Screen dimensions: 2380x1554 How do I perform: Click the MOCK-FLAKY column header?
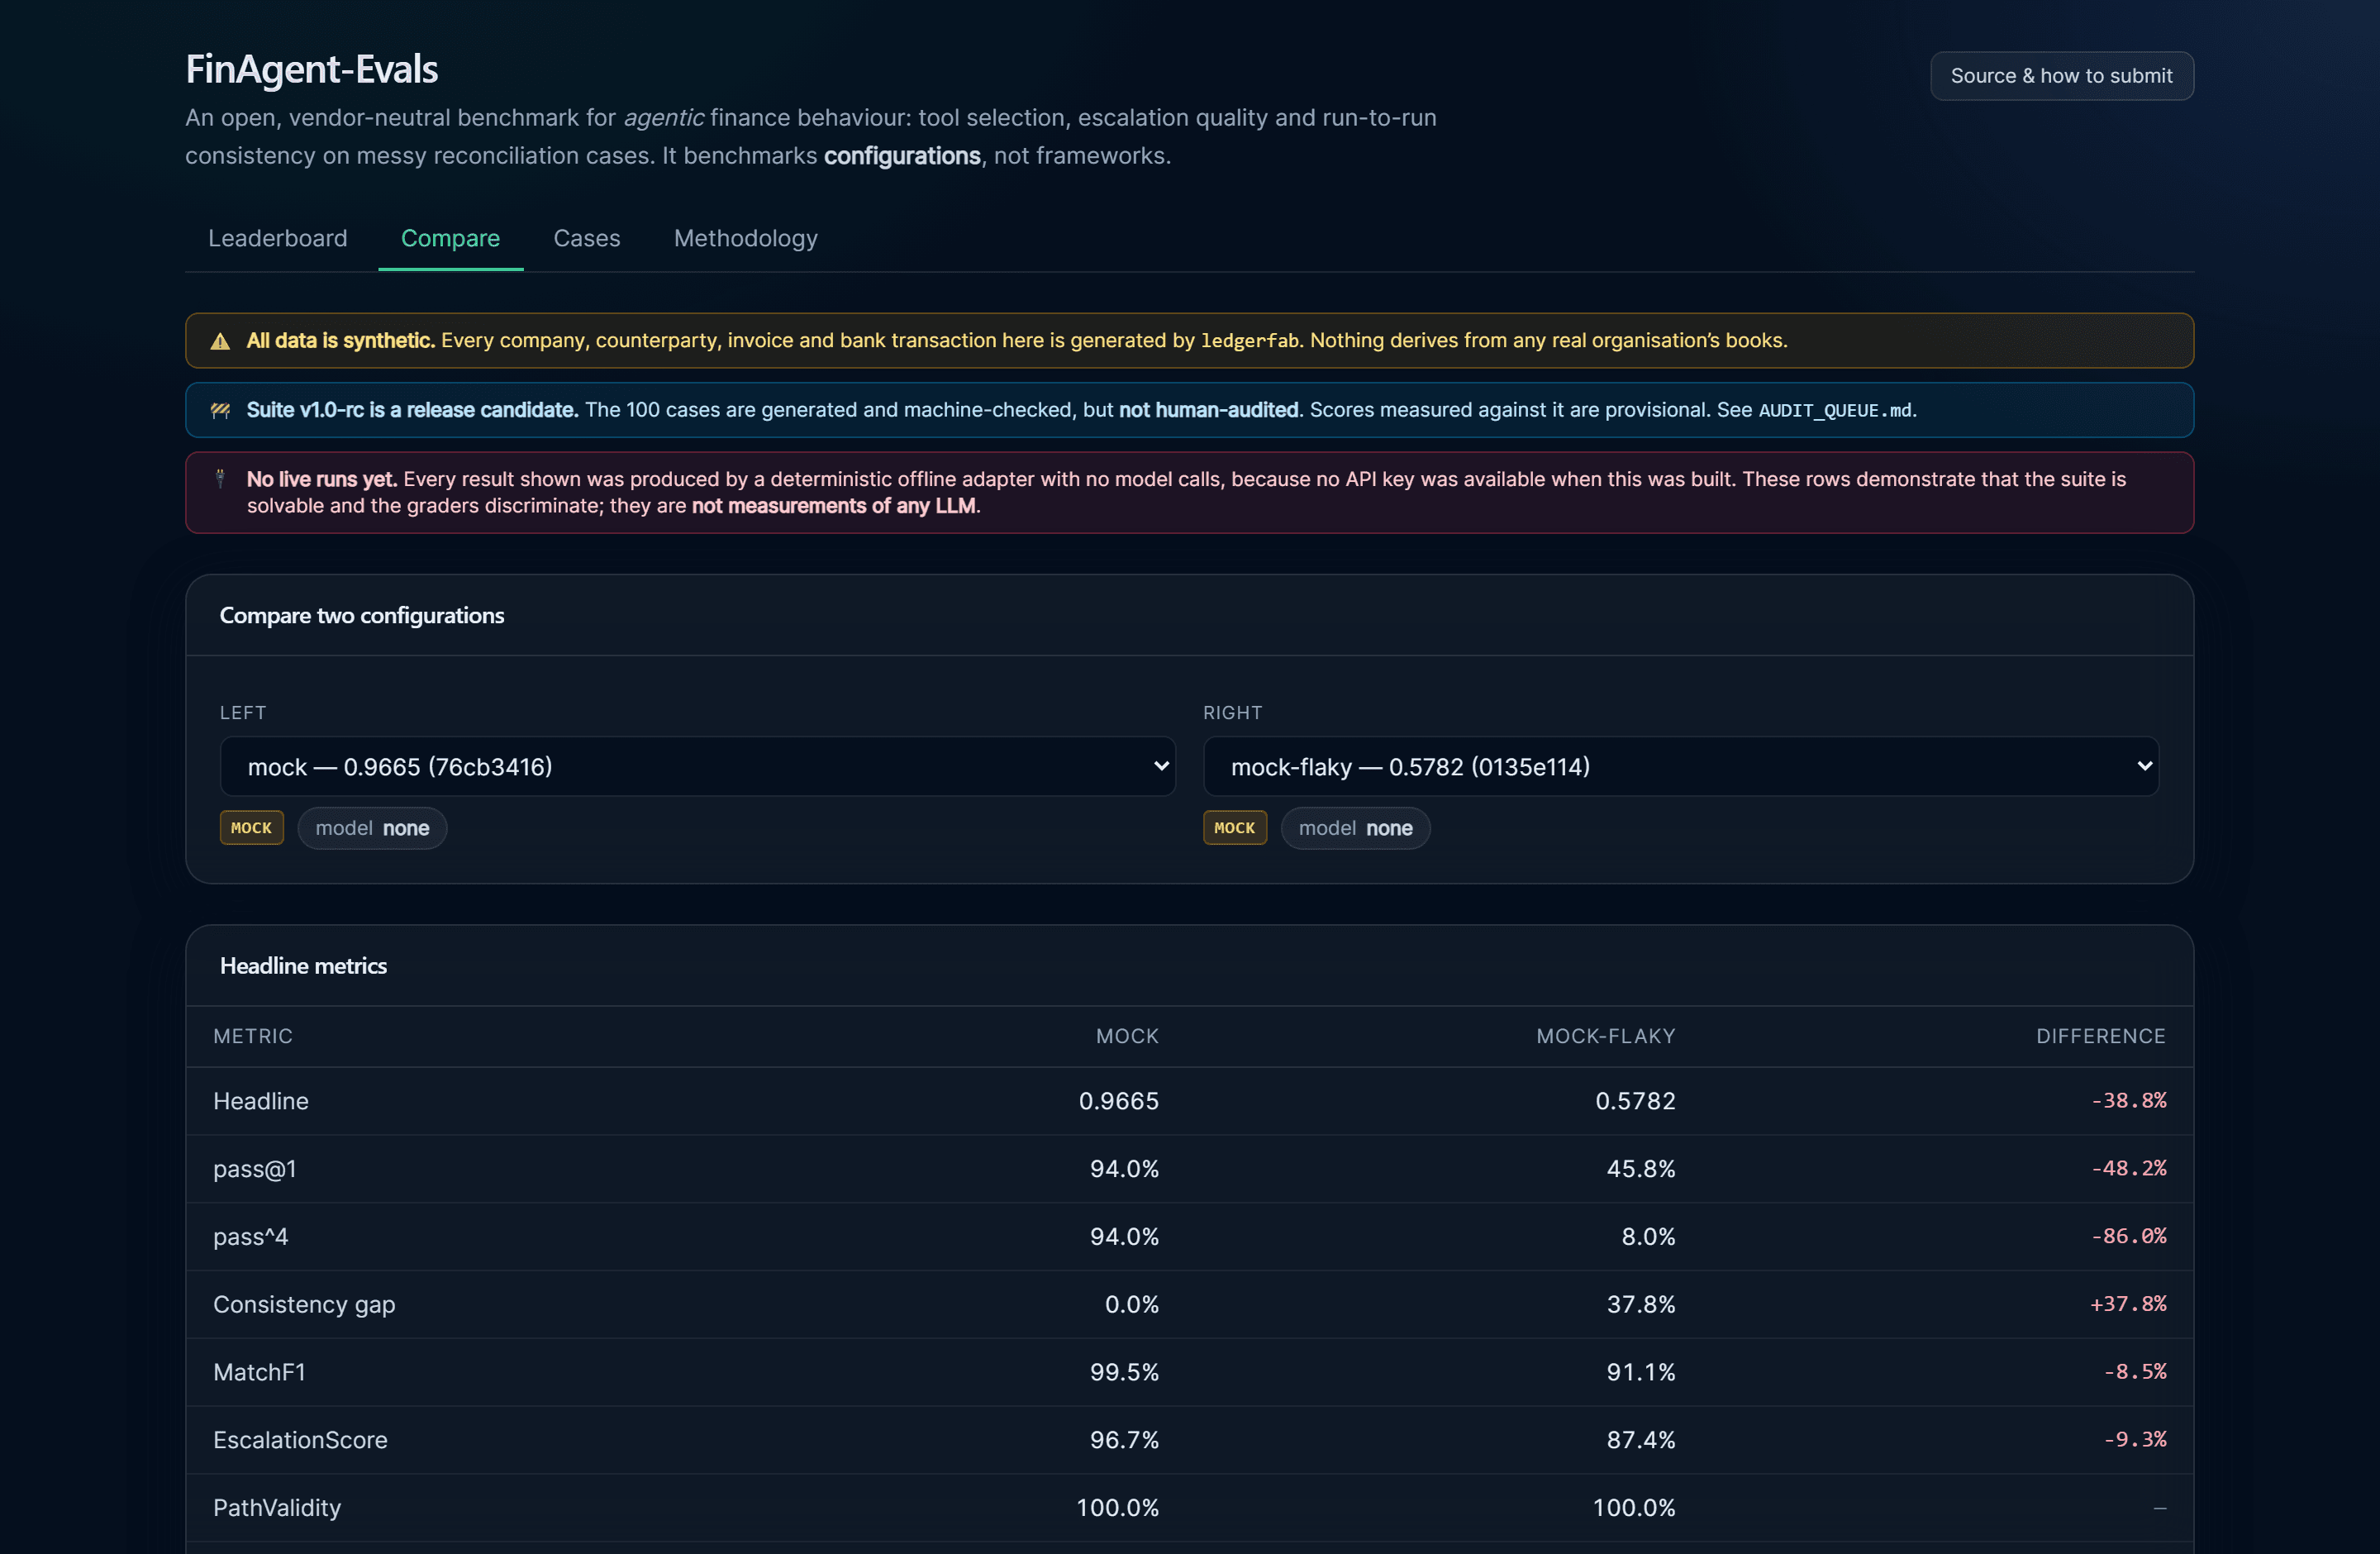tap(1605, 1036)
